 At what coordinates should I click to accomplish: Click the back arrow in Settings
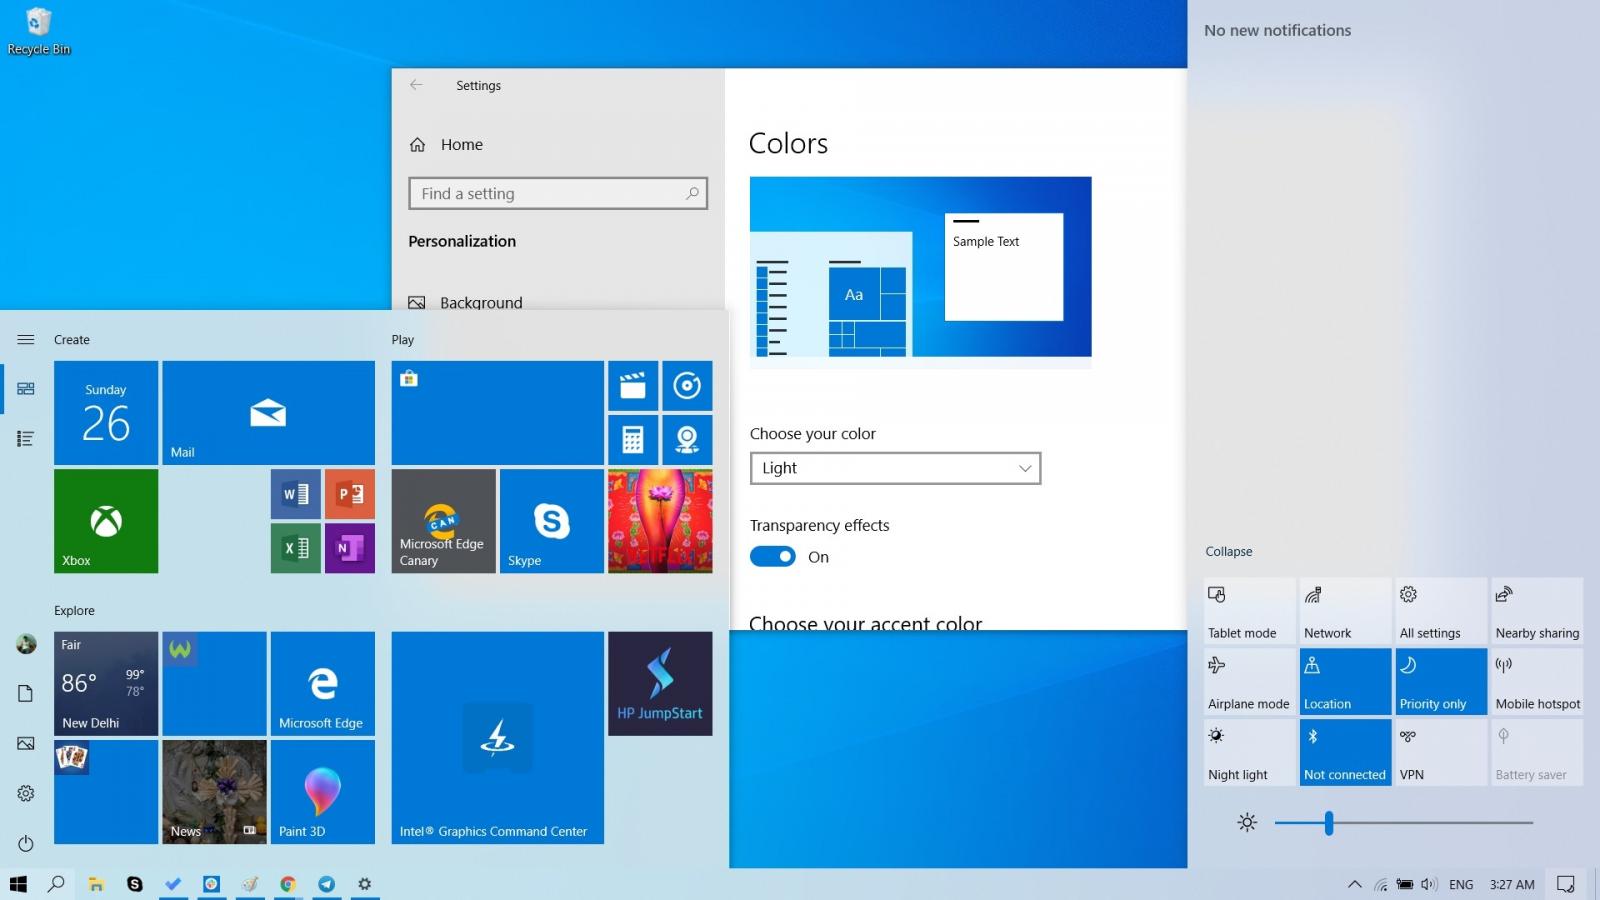pos(416,85)
